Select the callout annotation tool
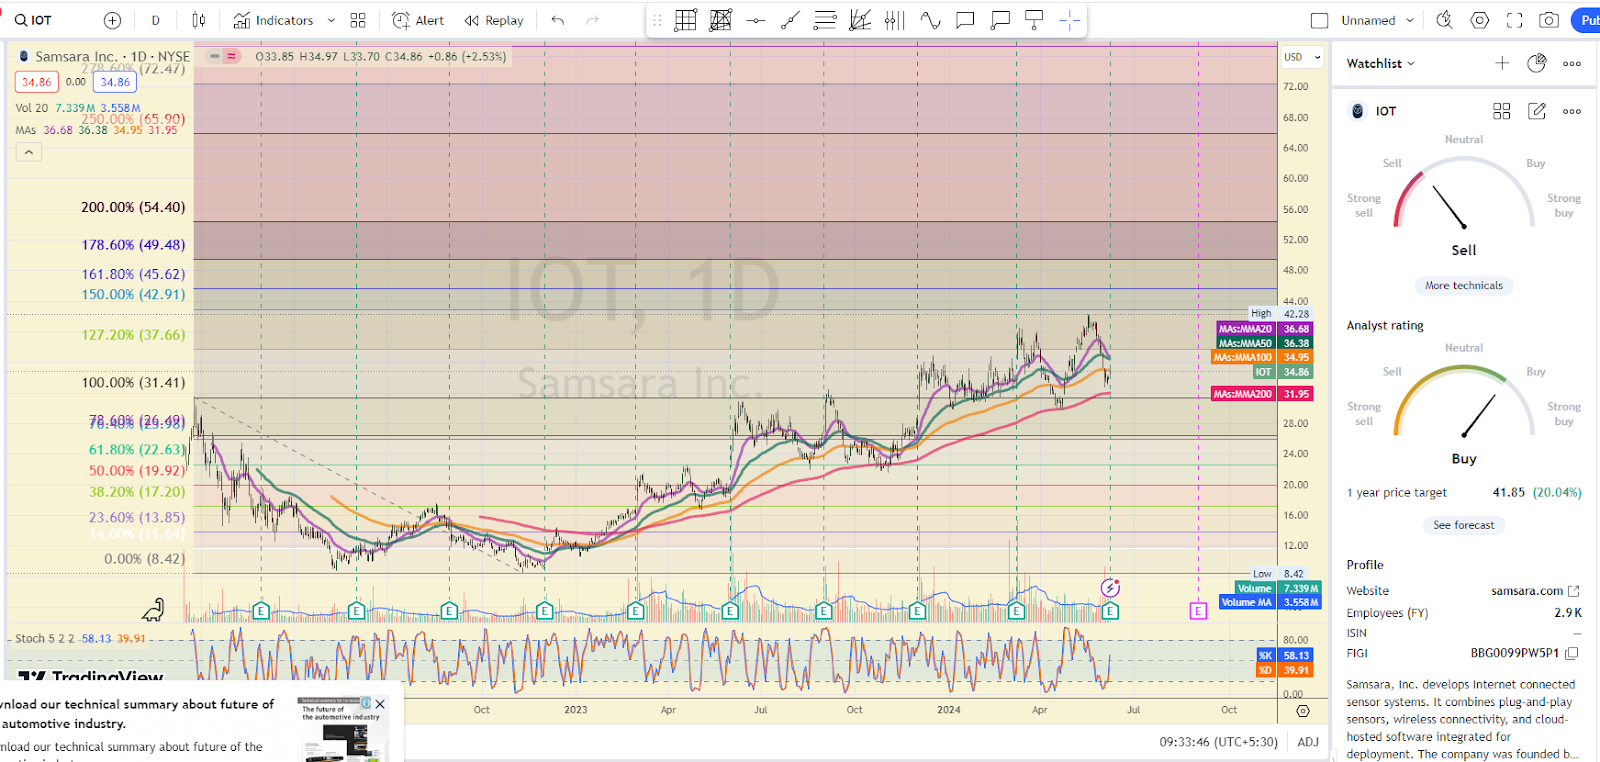Image resolution: width=1600 pixels, height=762 pixels. [x=1000, y=20]
